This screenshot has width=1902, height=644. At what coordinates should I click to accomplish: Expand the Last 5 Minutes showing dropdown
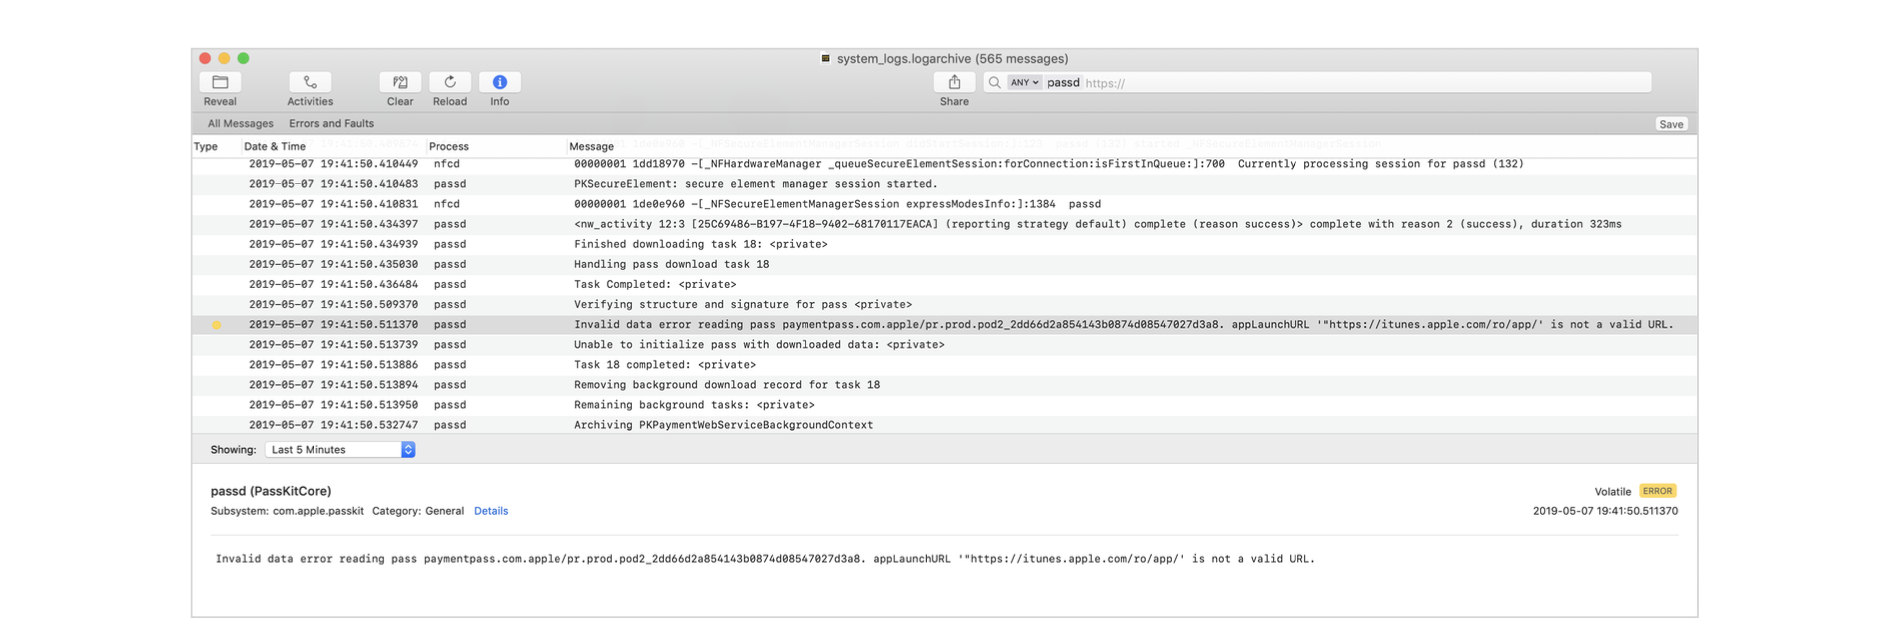pos(340,450)
